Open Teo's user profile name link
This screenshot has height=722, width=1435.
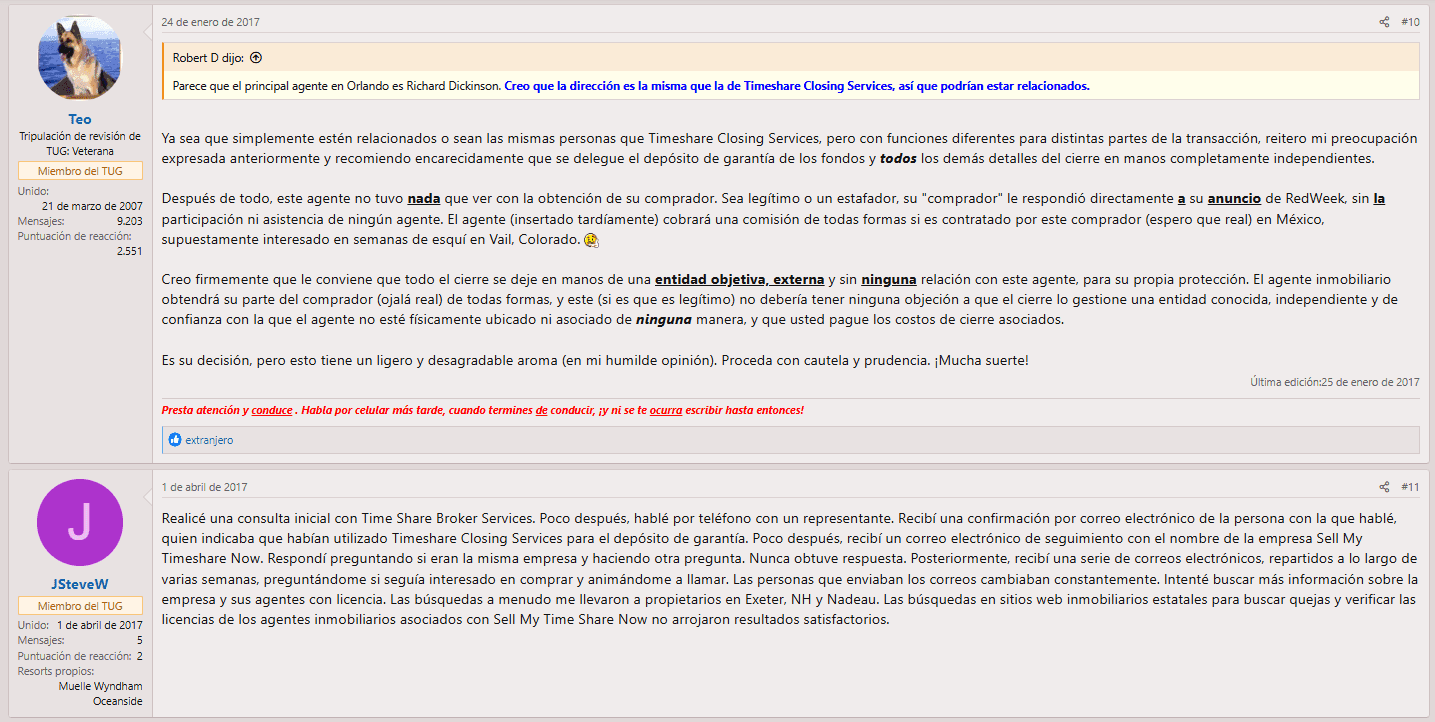pos(80,119)
